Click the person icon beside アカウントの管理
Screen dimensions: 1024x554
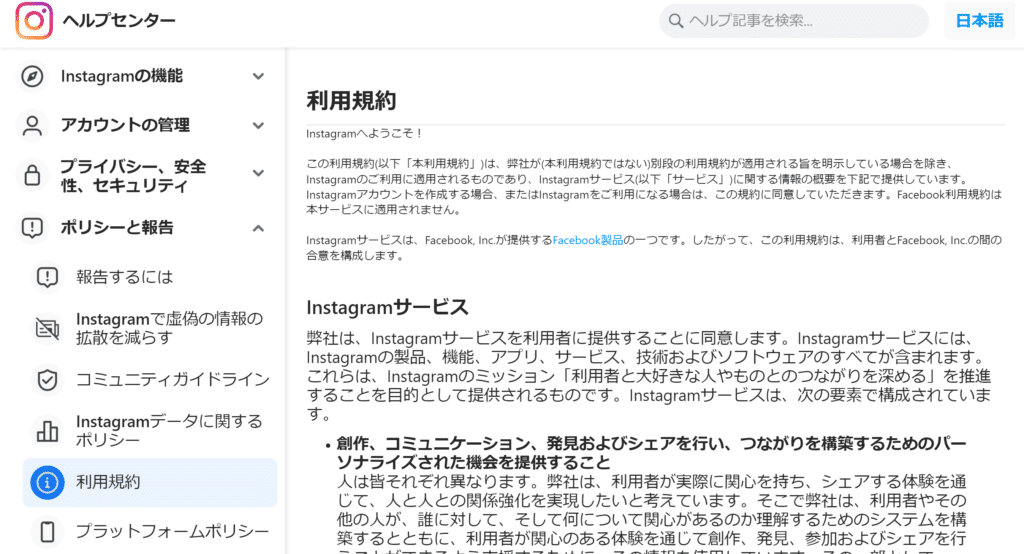[33, 126]
